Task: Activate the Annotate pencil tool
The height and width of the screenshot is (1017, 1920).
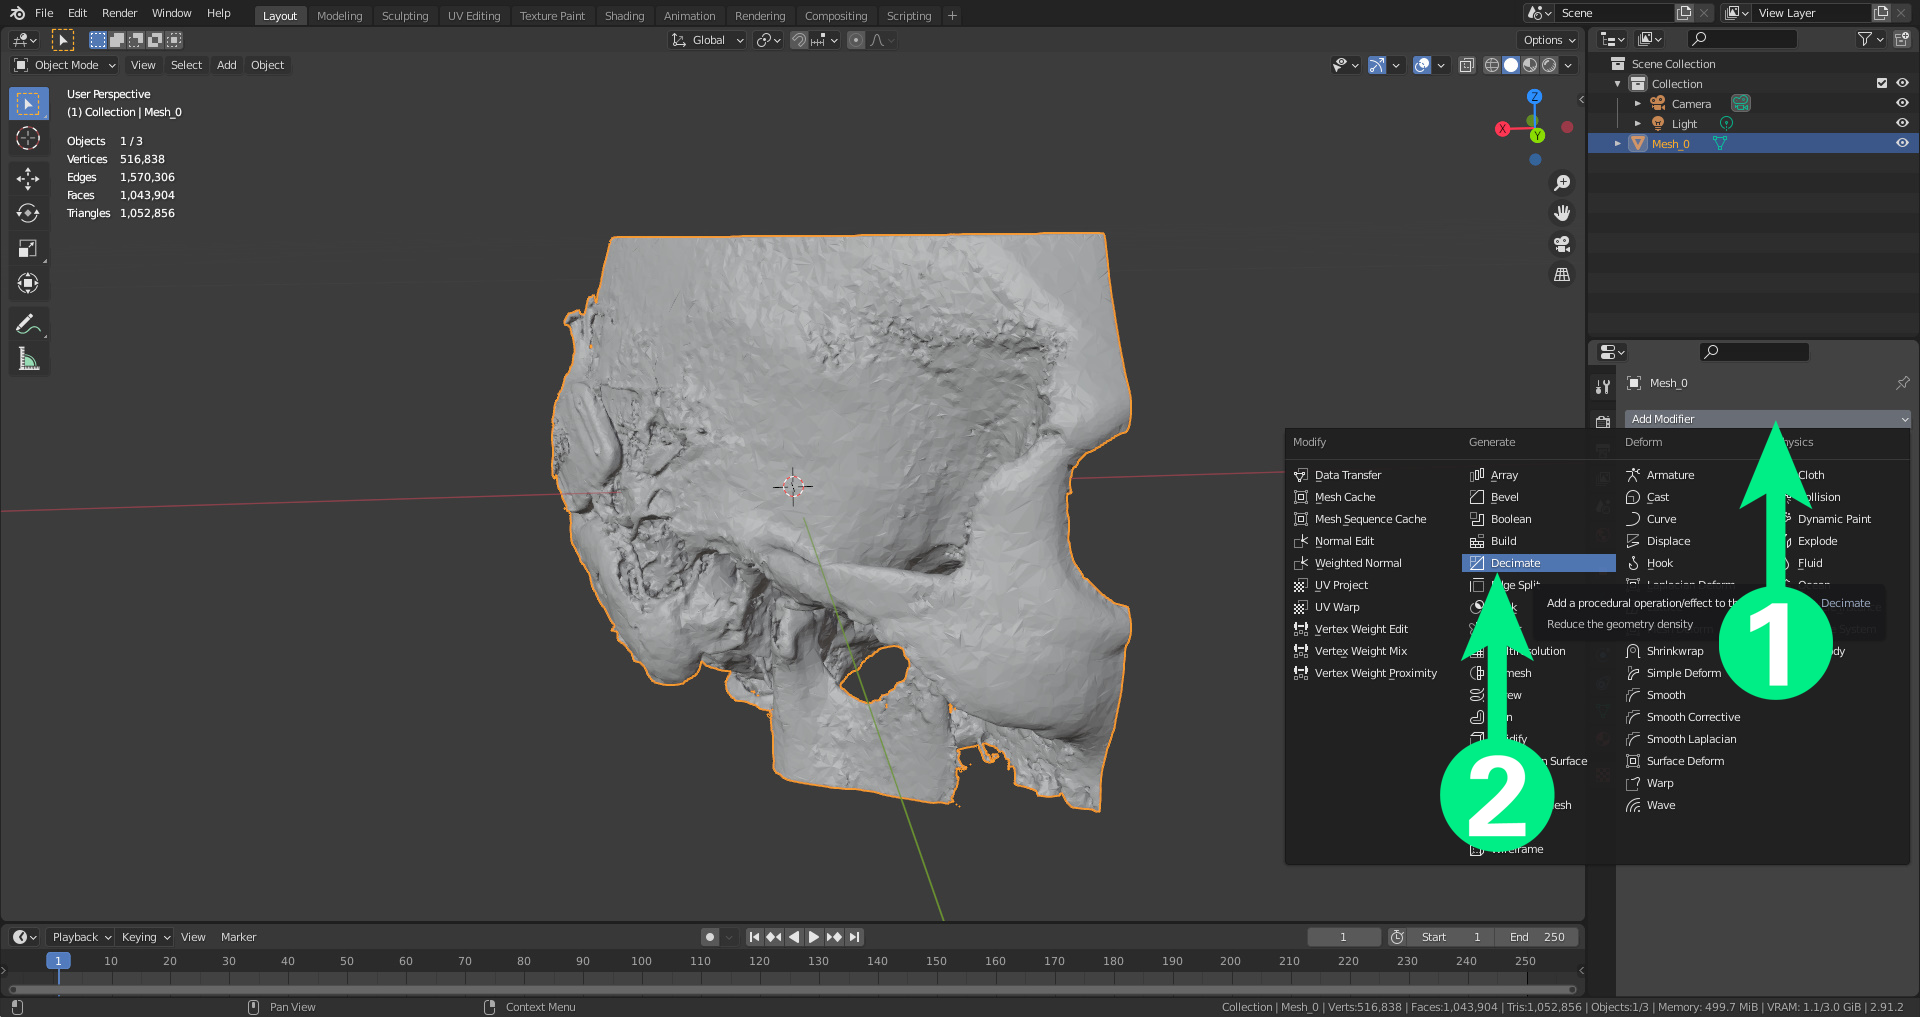Action: pos(28,324)
